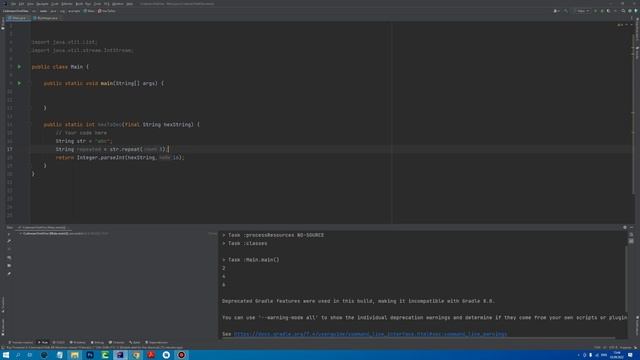This screenshot has height=360, width=640.
Task: Open the Edit menu
Action: [x=21, y=4]
